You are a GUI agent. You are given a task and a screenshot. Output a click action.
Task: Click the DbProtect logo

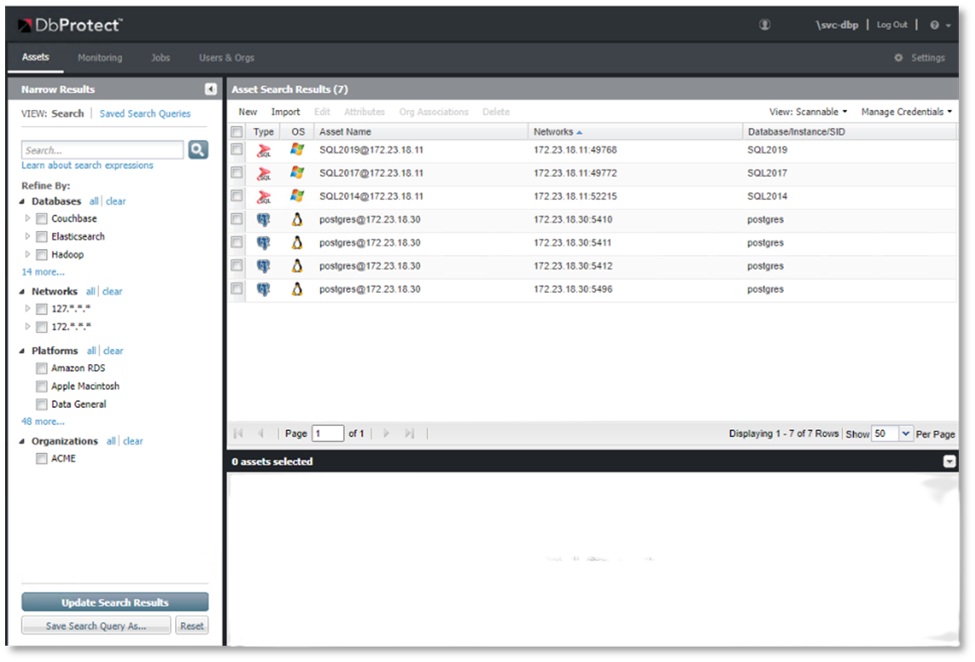point(70,25)
